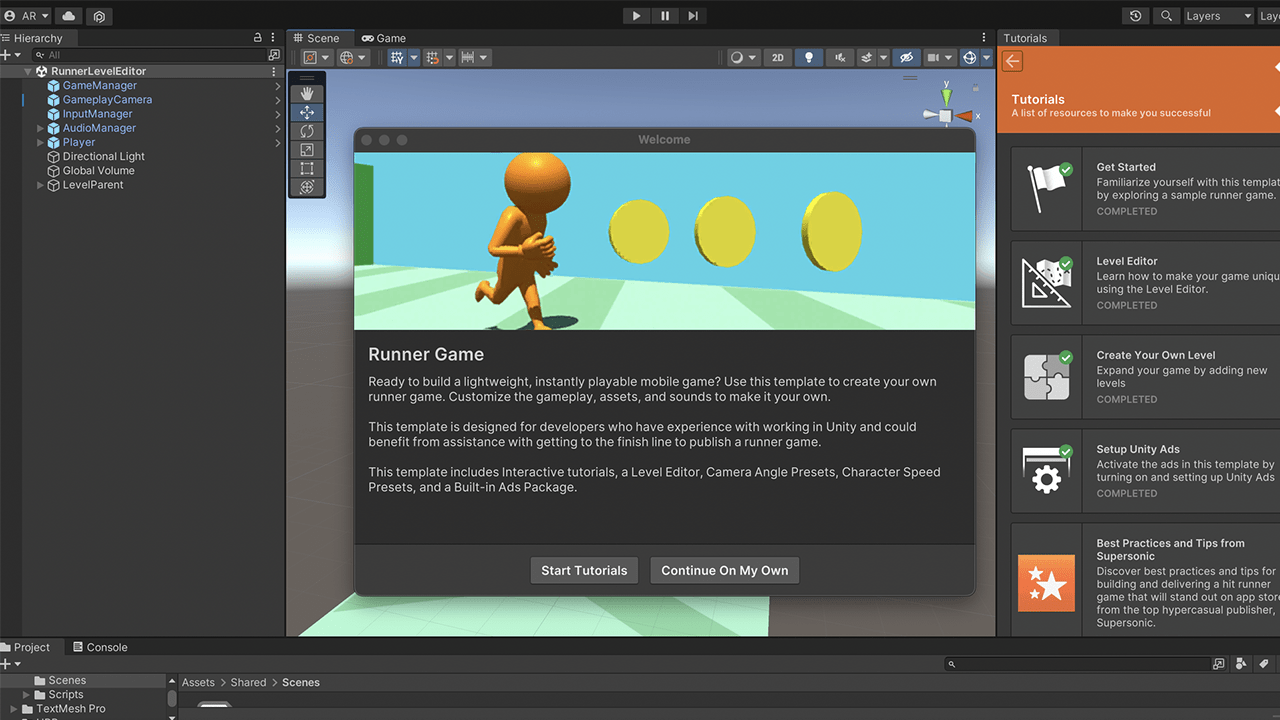Open the pivot/center tool handle dropdown
1280x720 pixels.
pos(316,58)
